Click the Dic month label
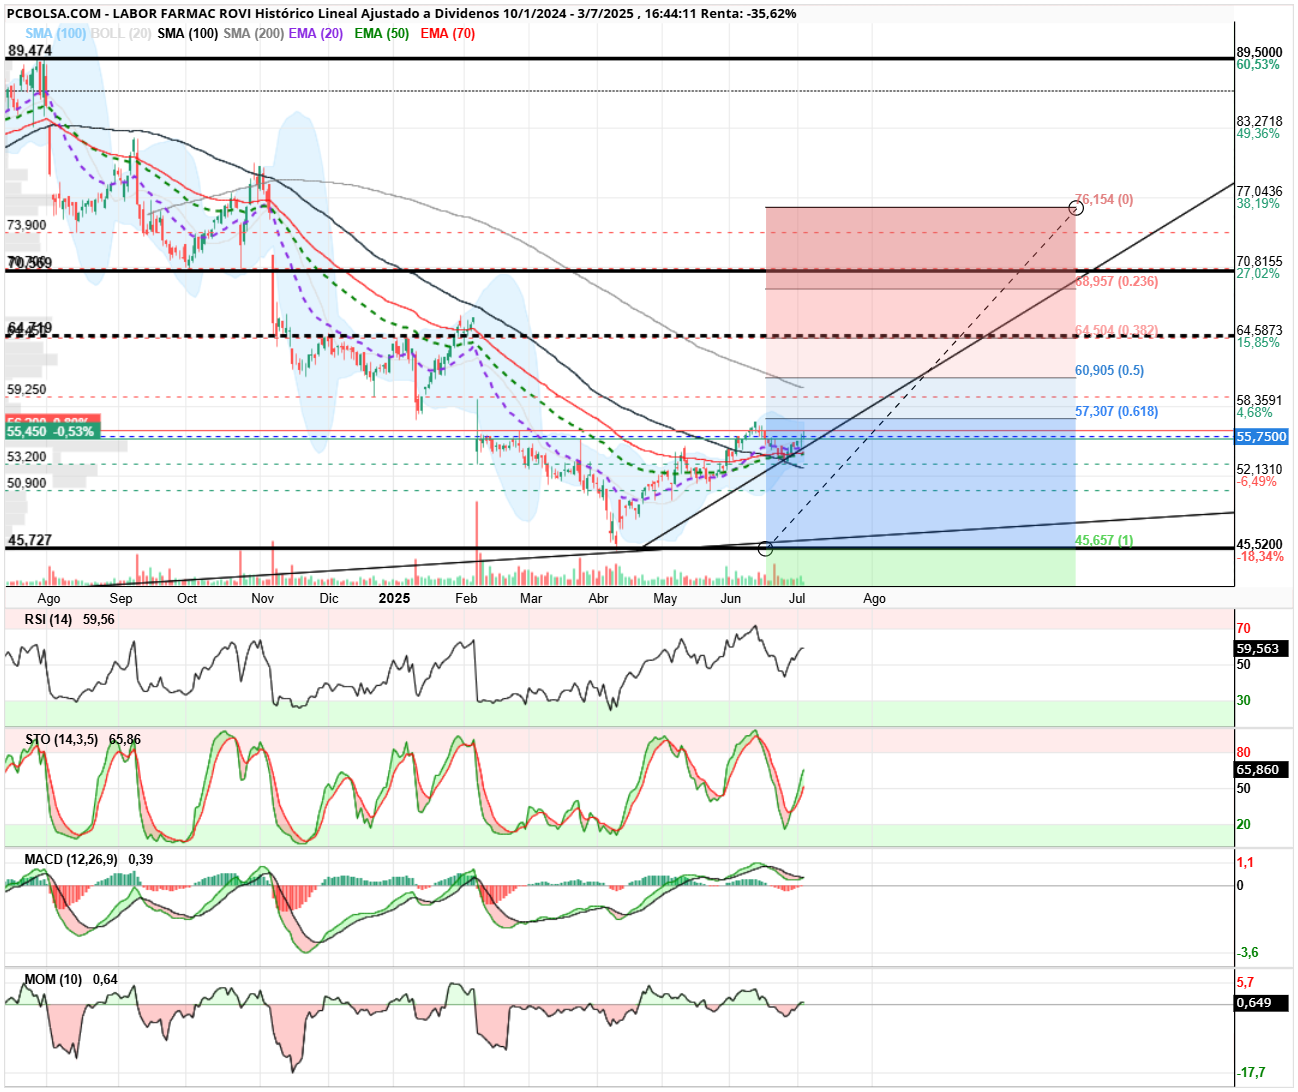Screen dimensions: 1298x1092 [329, 598]
